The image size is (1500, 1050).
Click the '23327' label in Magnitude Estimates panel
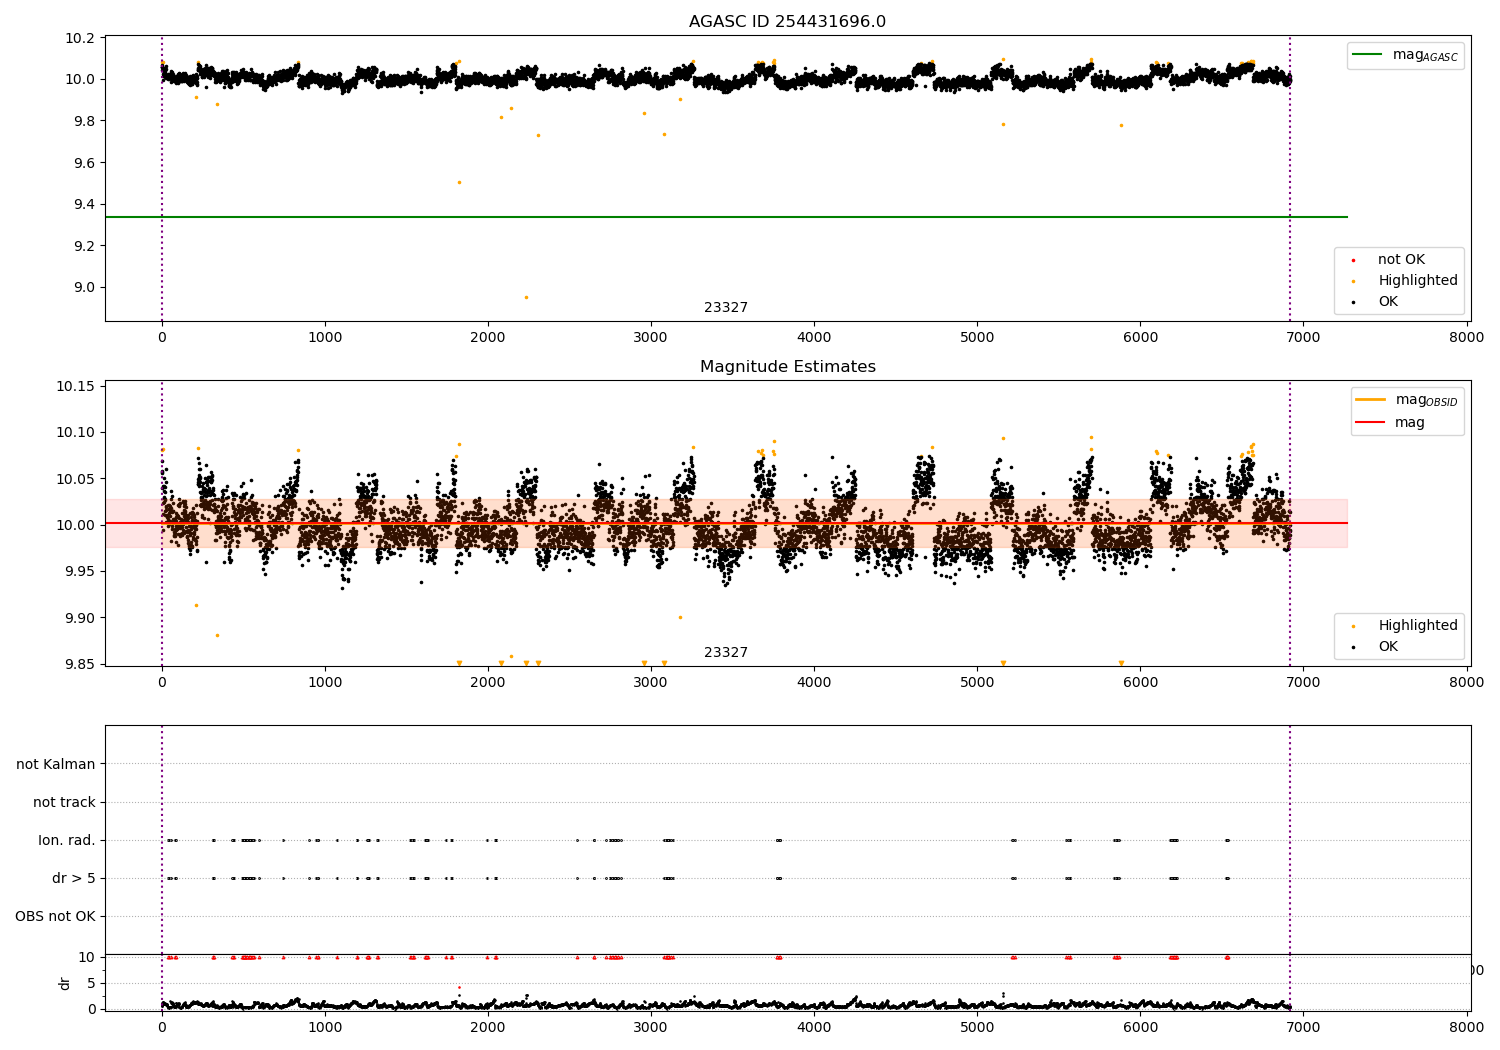click(x=726, y=653)
